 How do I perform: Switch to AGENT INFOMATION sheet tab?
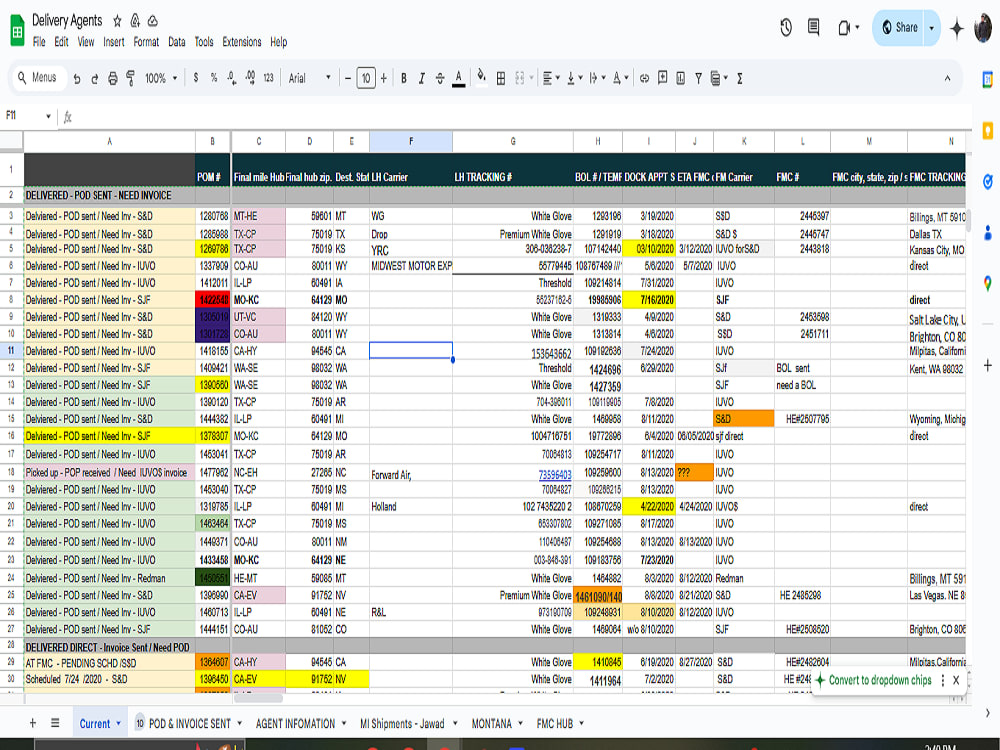point(295,724)
